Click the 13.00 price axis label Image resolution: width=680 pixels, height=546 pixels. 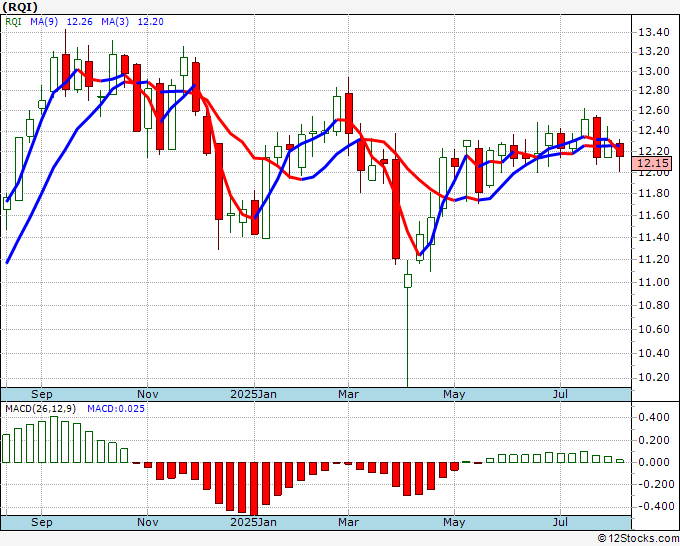click(654, 71)
